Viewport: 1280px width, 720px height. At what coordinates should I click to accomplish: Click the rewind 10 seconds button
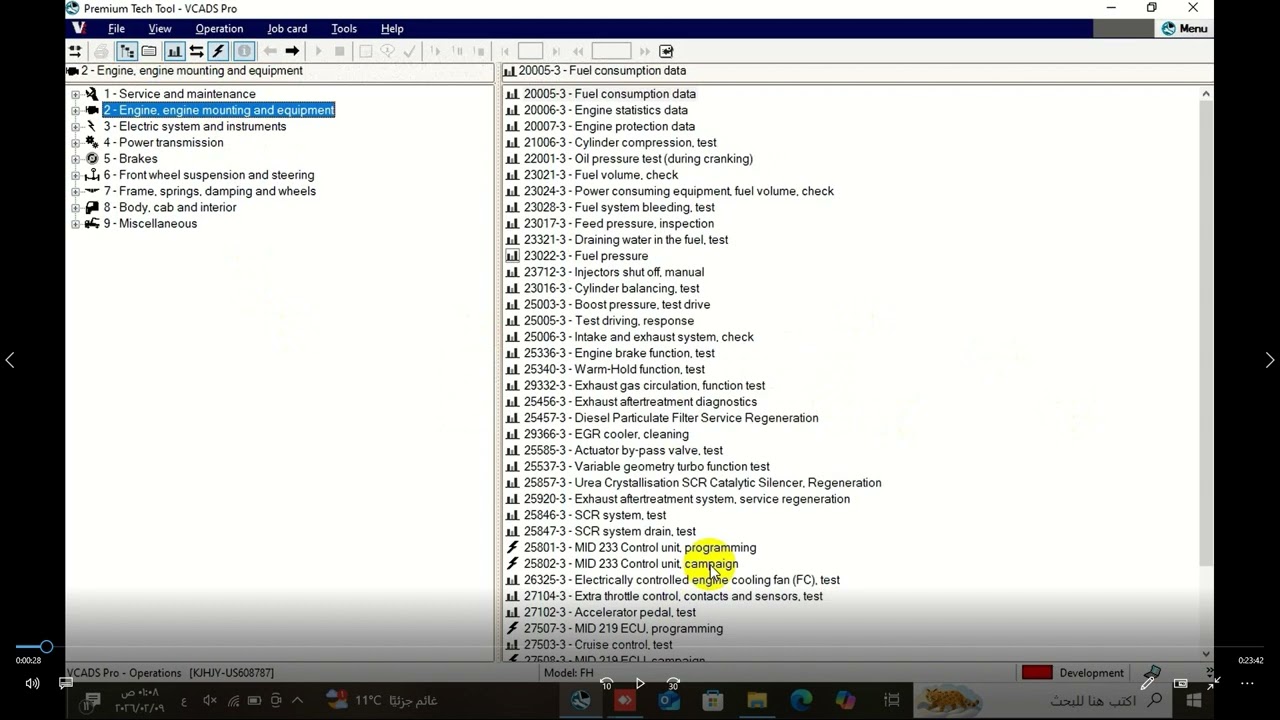606,684
